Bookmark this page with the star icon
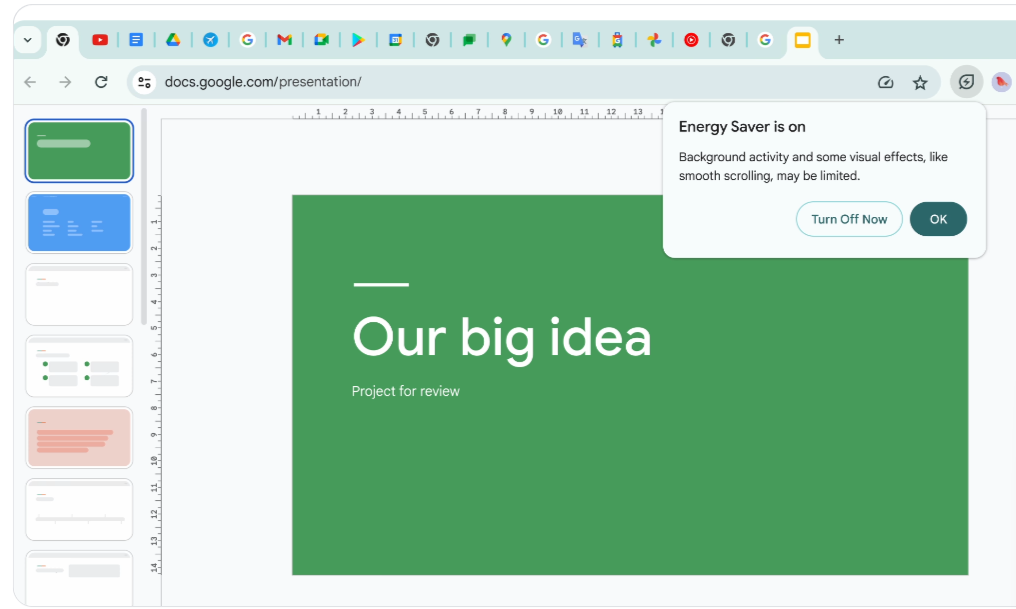 click(x=919, y=82)
